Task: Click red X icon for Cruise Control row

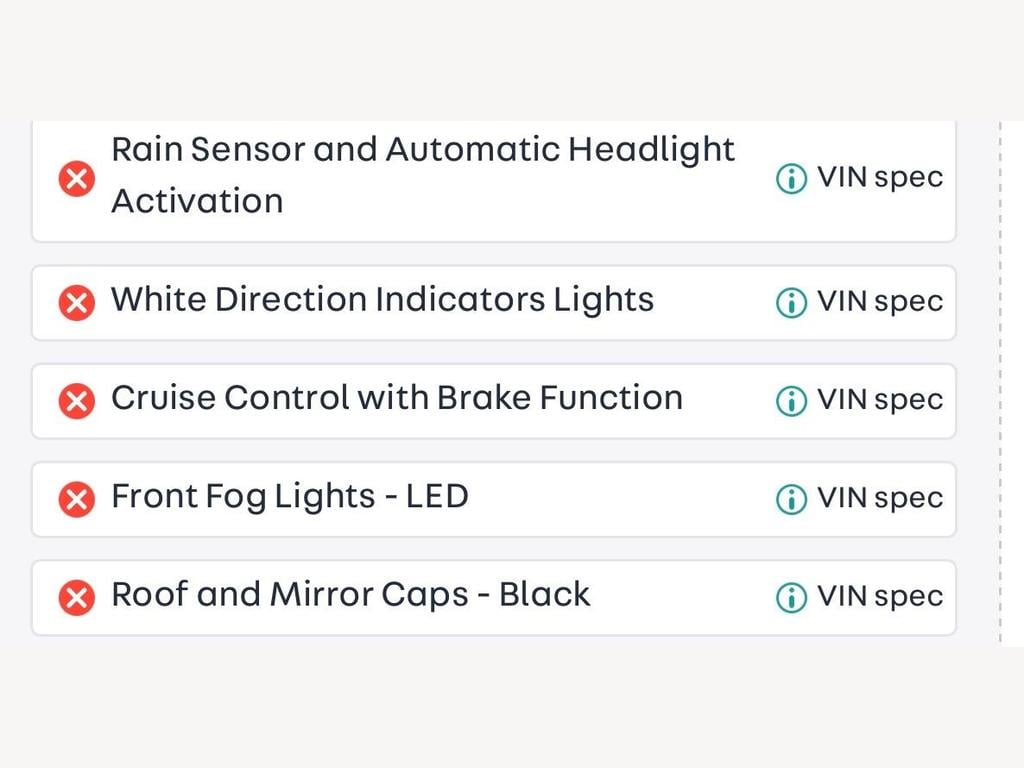Action: click(x=77, y=401)
